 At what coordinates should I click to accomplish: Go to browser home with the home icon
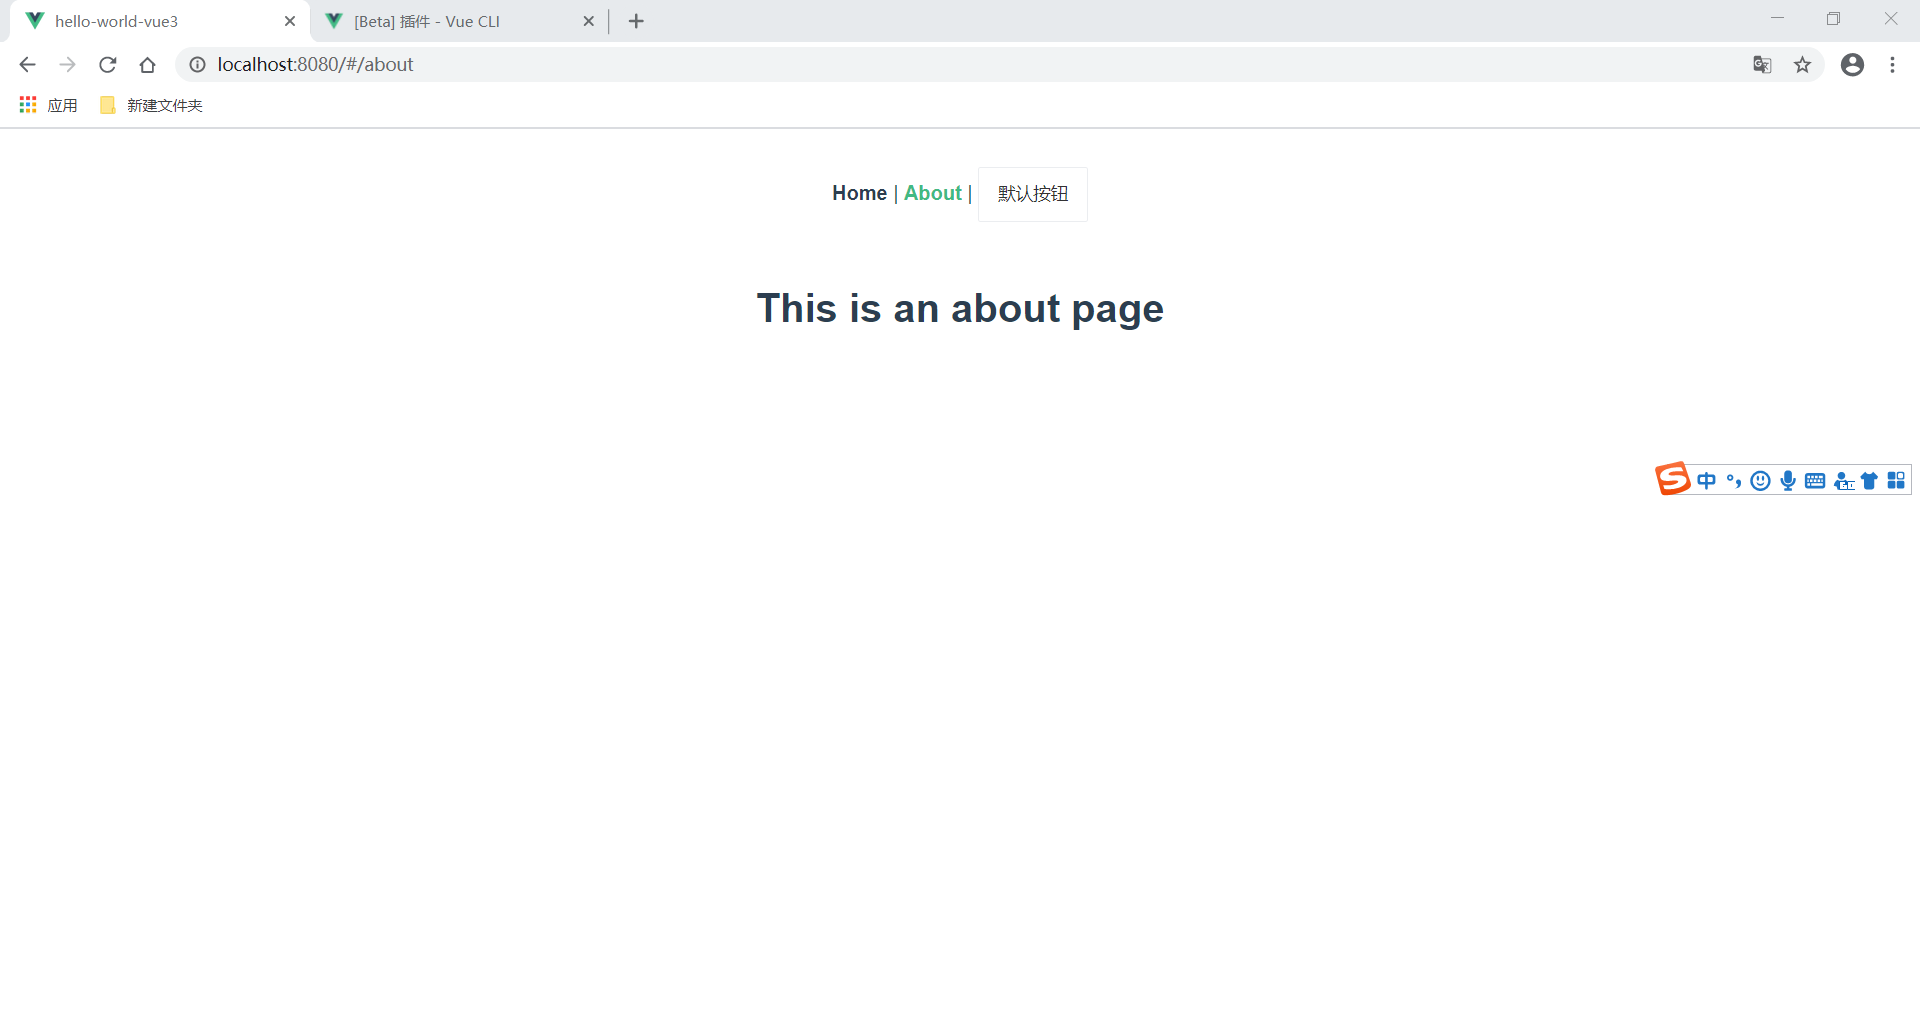pyautogui.click(x=148, y=64)
